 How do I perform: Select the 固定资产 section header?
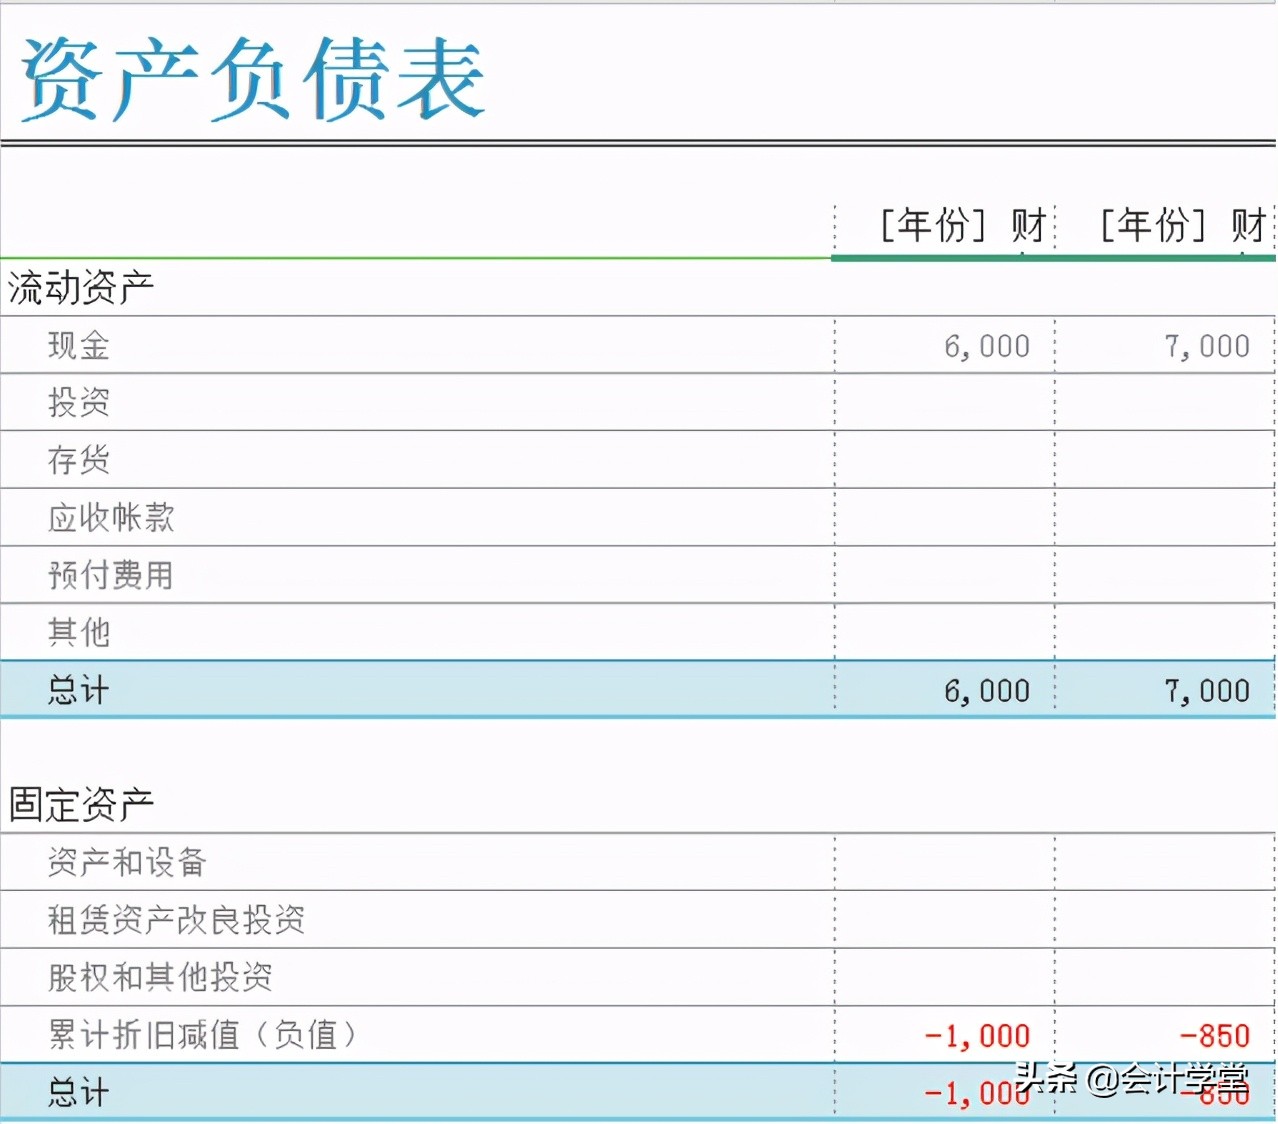80,801
